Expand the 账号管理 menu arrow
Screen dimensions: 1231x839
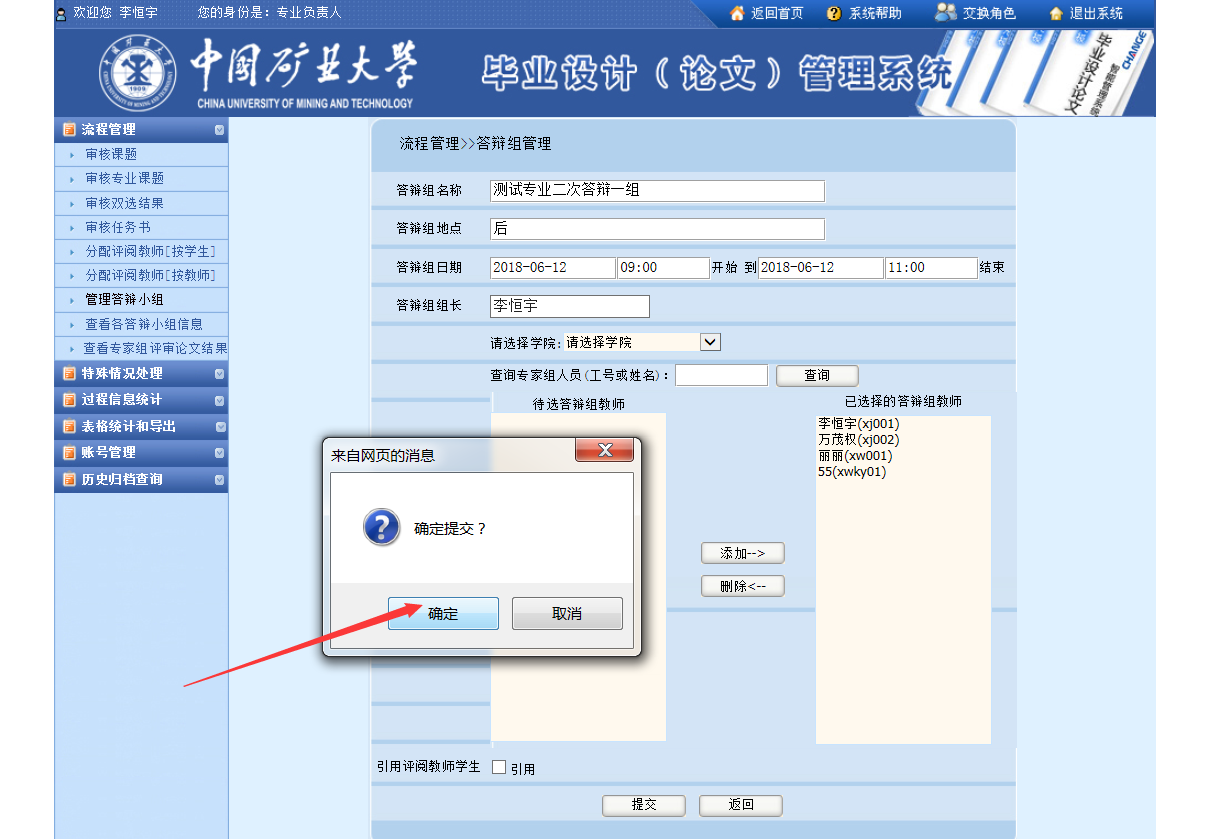pyautogui.click(x=219, y=453)
